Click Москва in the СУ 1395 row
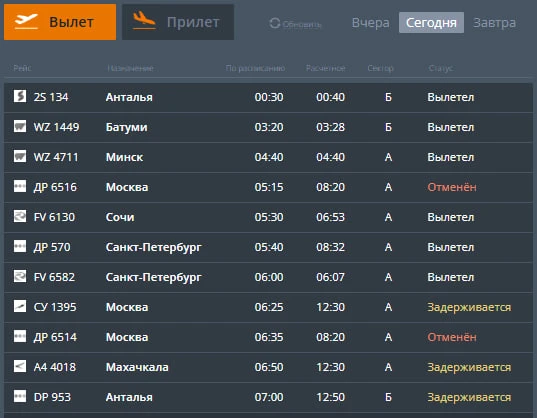 [127, 307]
